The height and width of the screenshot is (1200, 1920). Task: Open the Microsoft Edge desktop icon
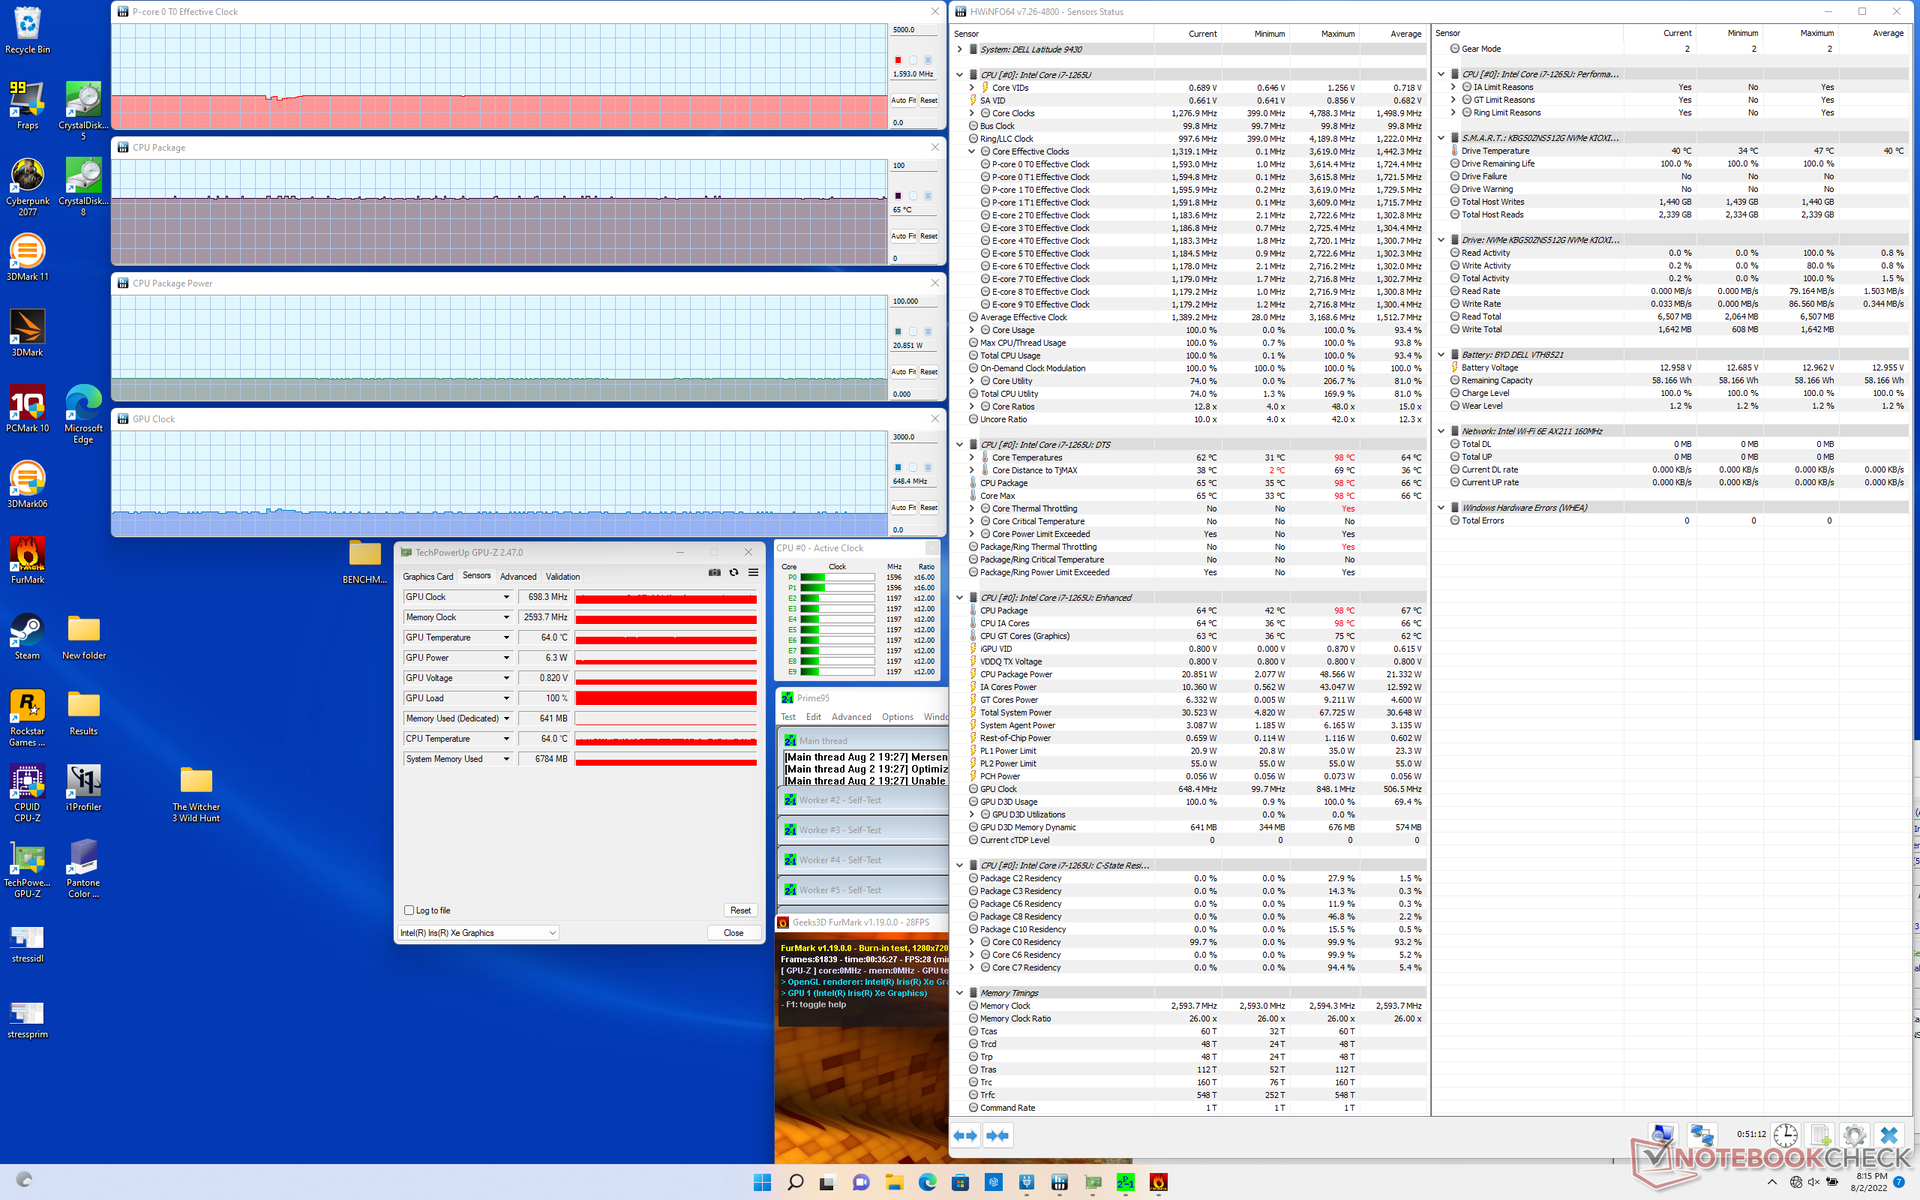[83, 414]
